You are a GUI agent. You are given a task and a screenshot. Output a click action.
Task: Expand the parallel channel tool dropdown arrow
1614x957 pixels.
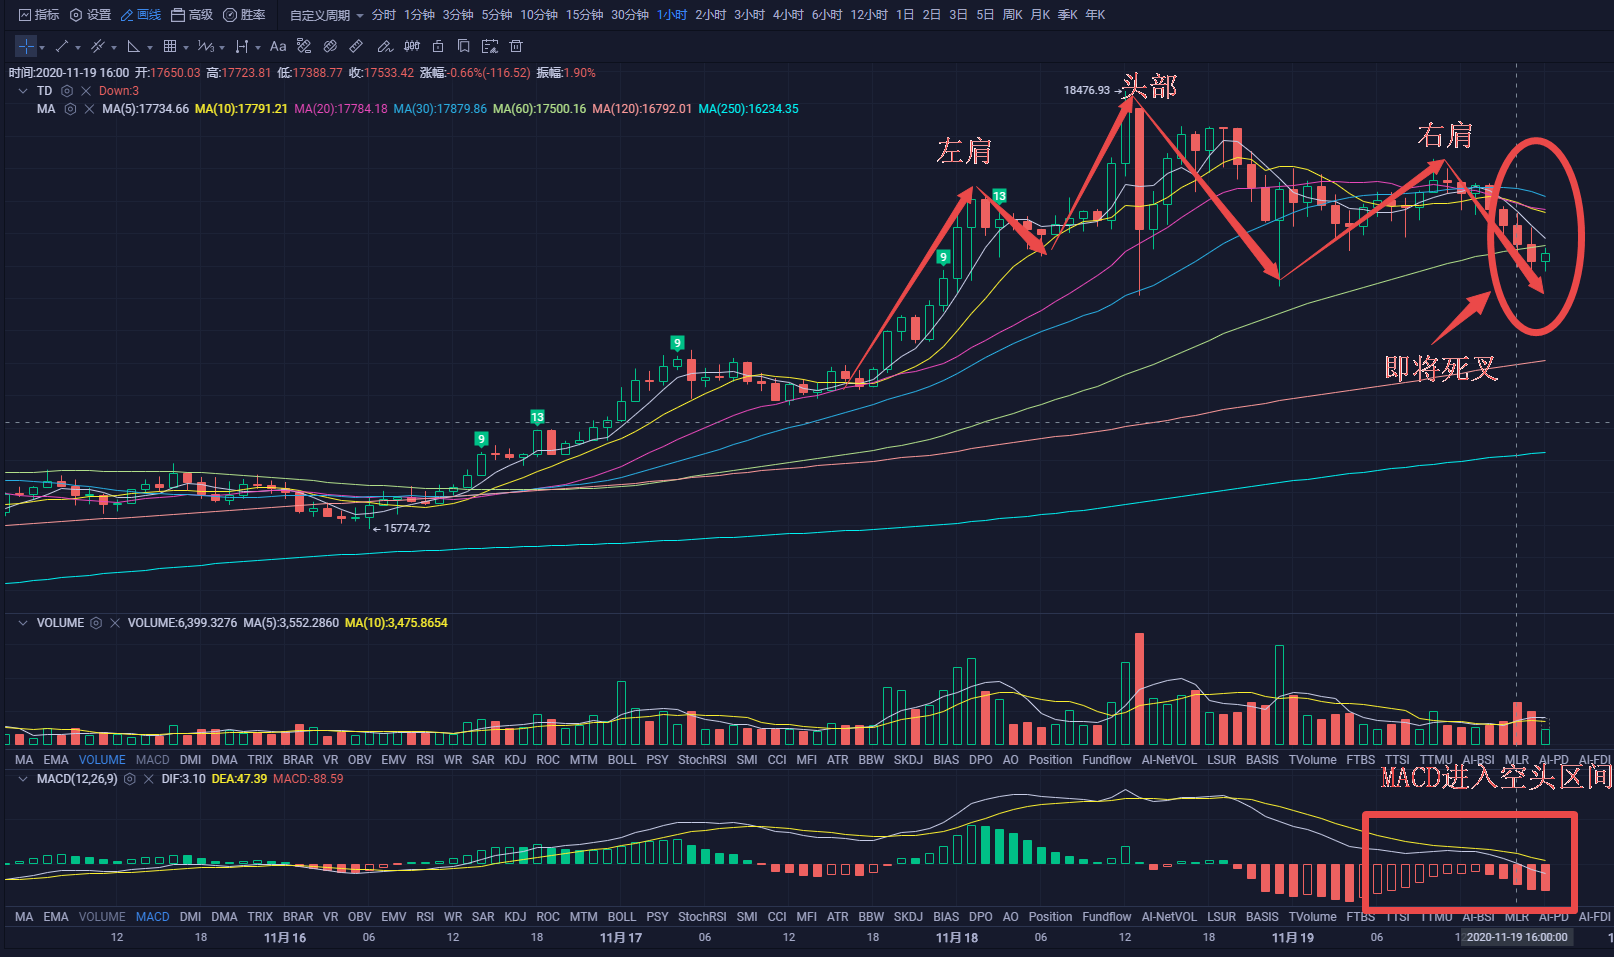114,47
